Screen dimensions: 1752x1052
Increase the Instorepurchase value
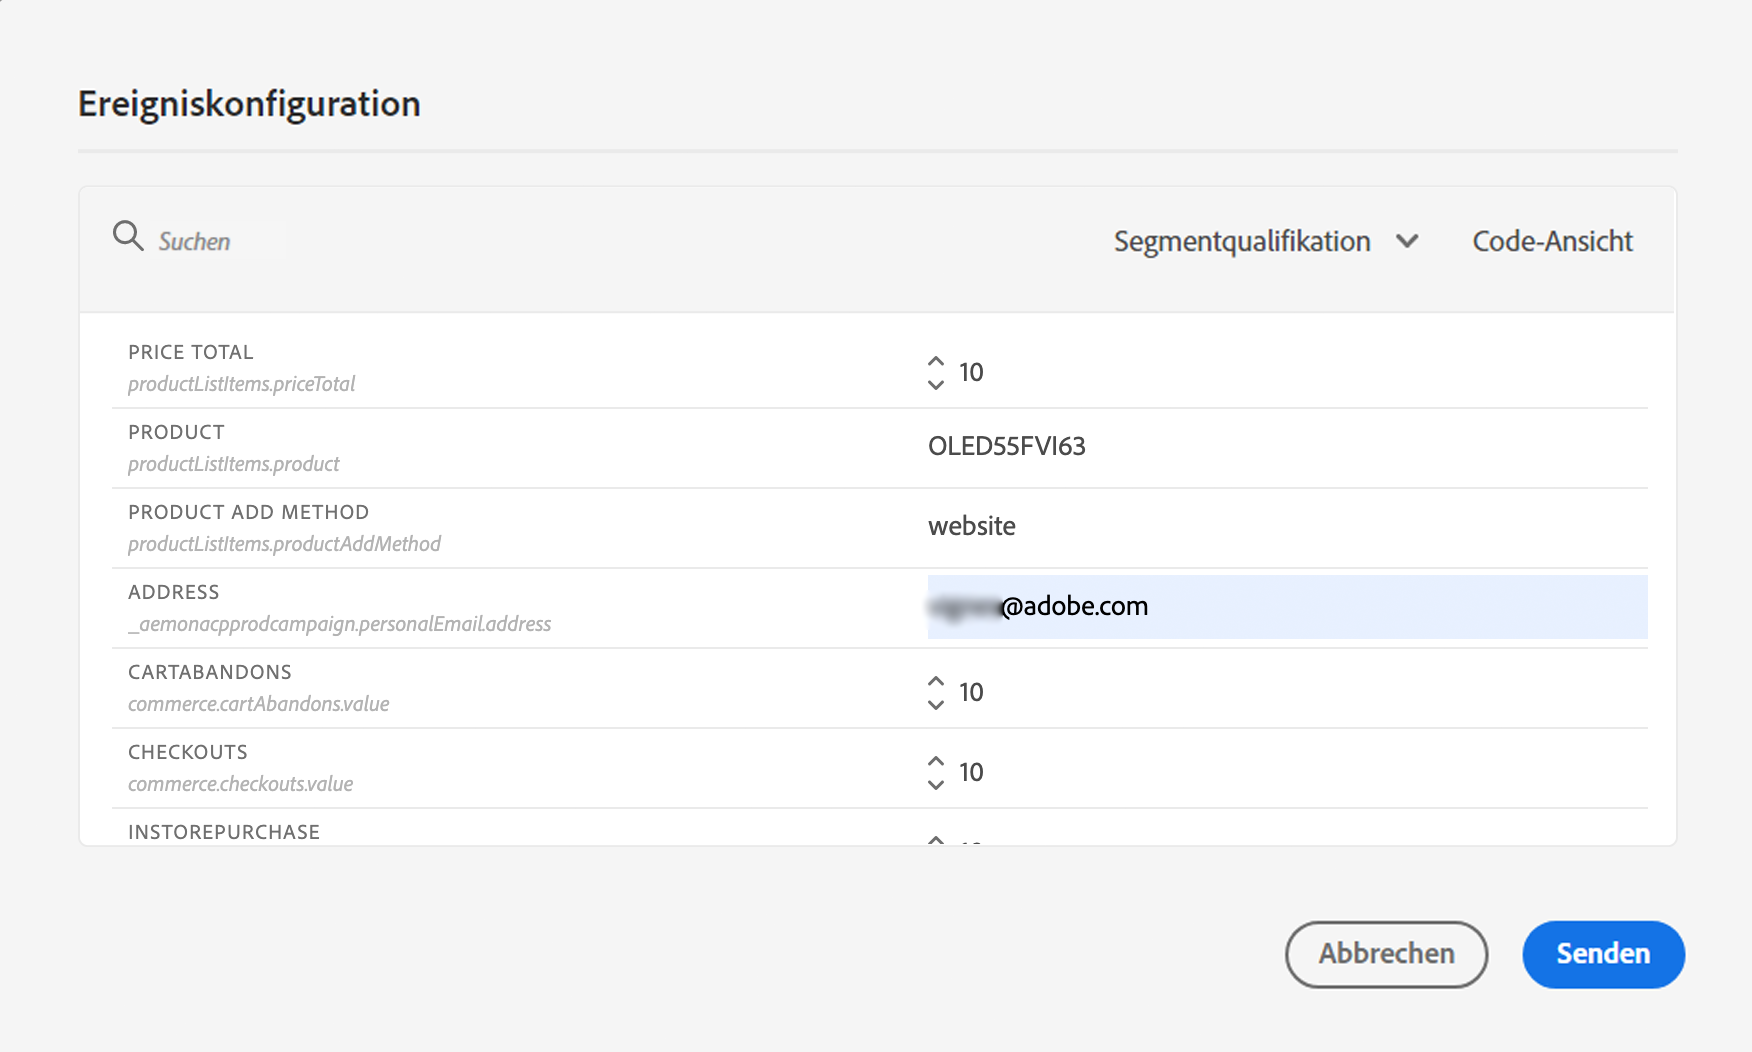coord(936,839)
